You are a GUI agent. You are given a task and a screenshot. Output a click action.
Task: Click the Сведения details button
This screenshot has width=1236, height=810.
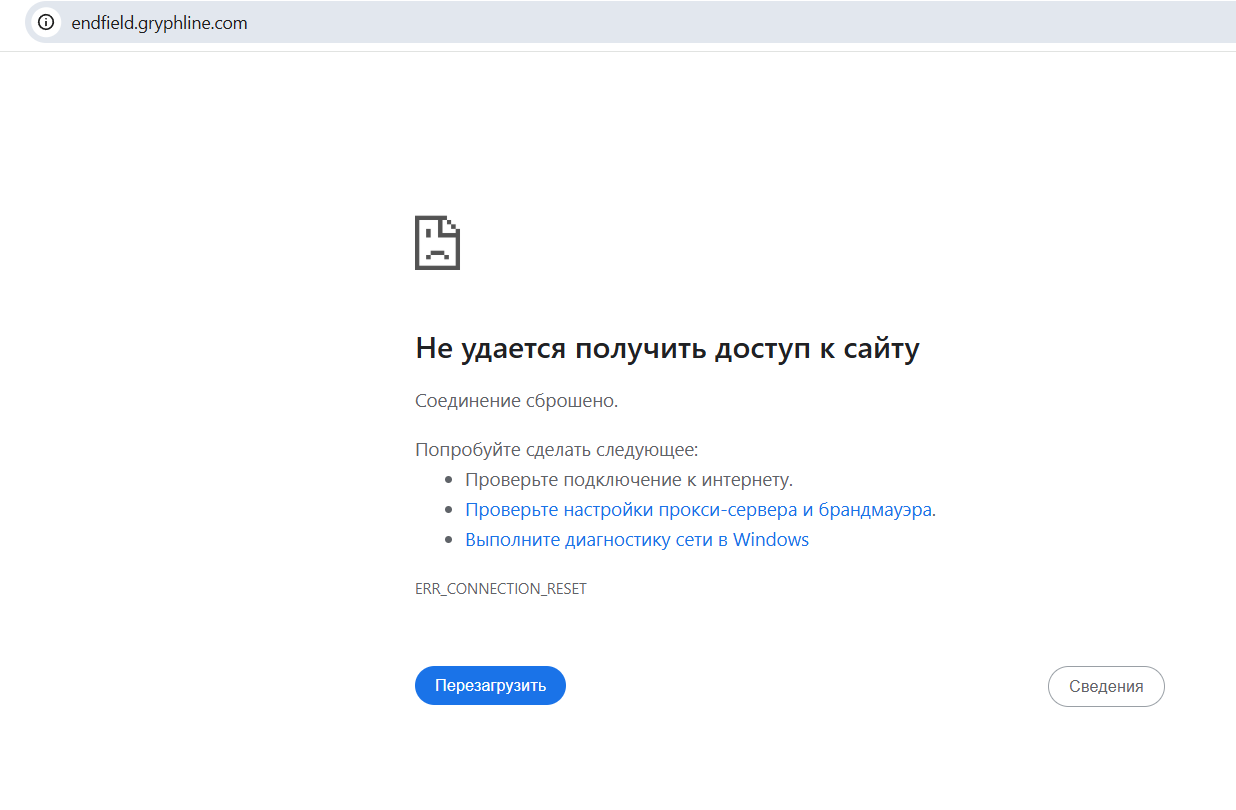[1106, 687]
